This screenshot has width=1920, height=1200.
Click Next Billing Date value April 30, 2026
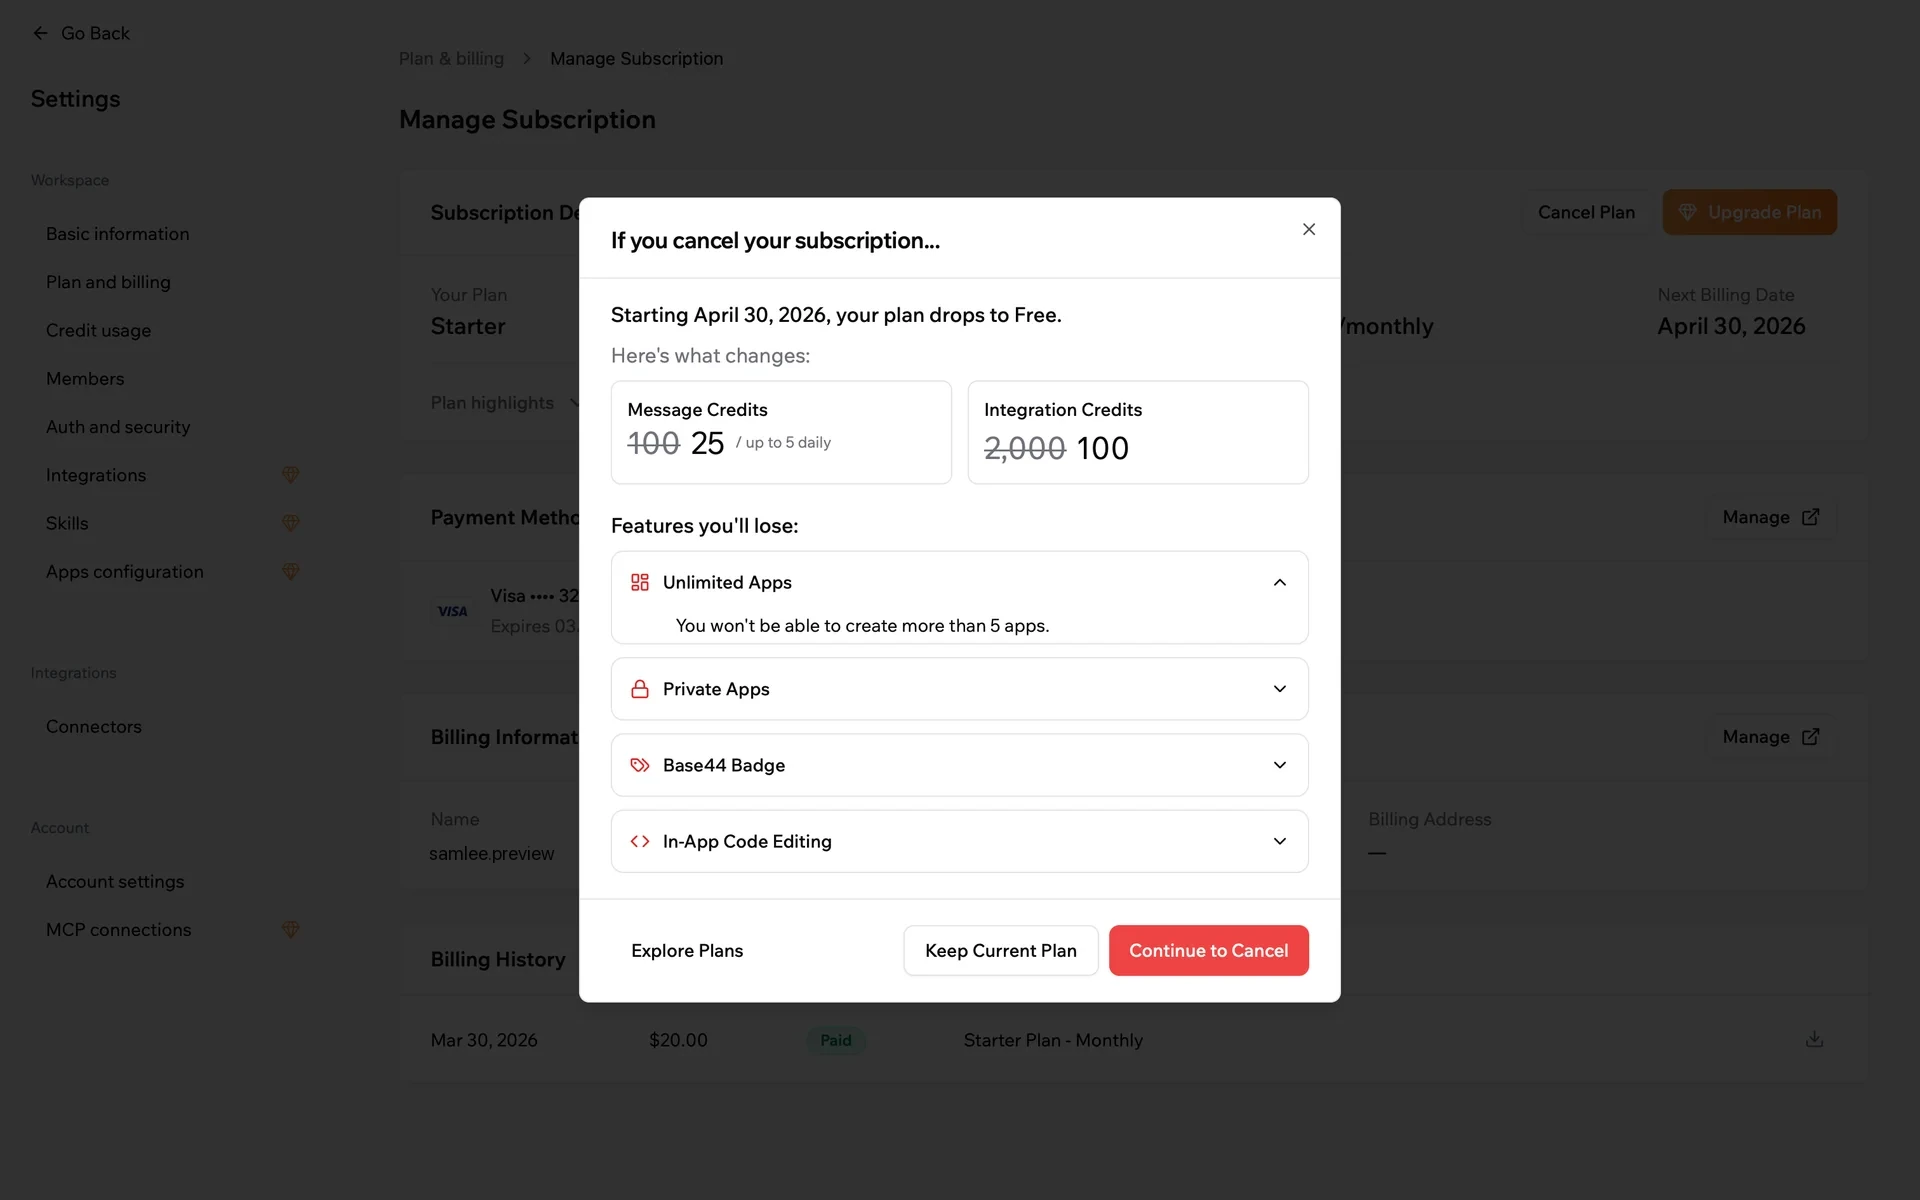coord(1731,326)
